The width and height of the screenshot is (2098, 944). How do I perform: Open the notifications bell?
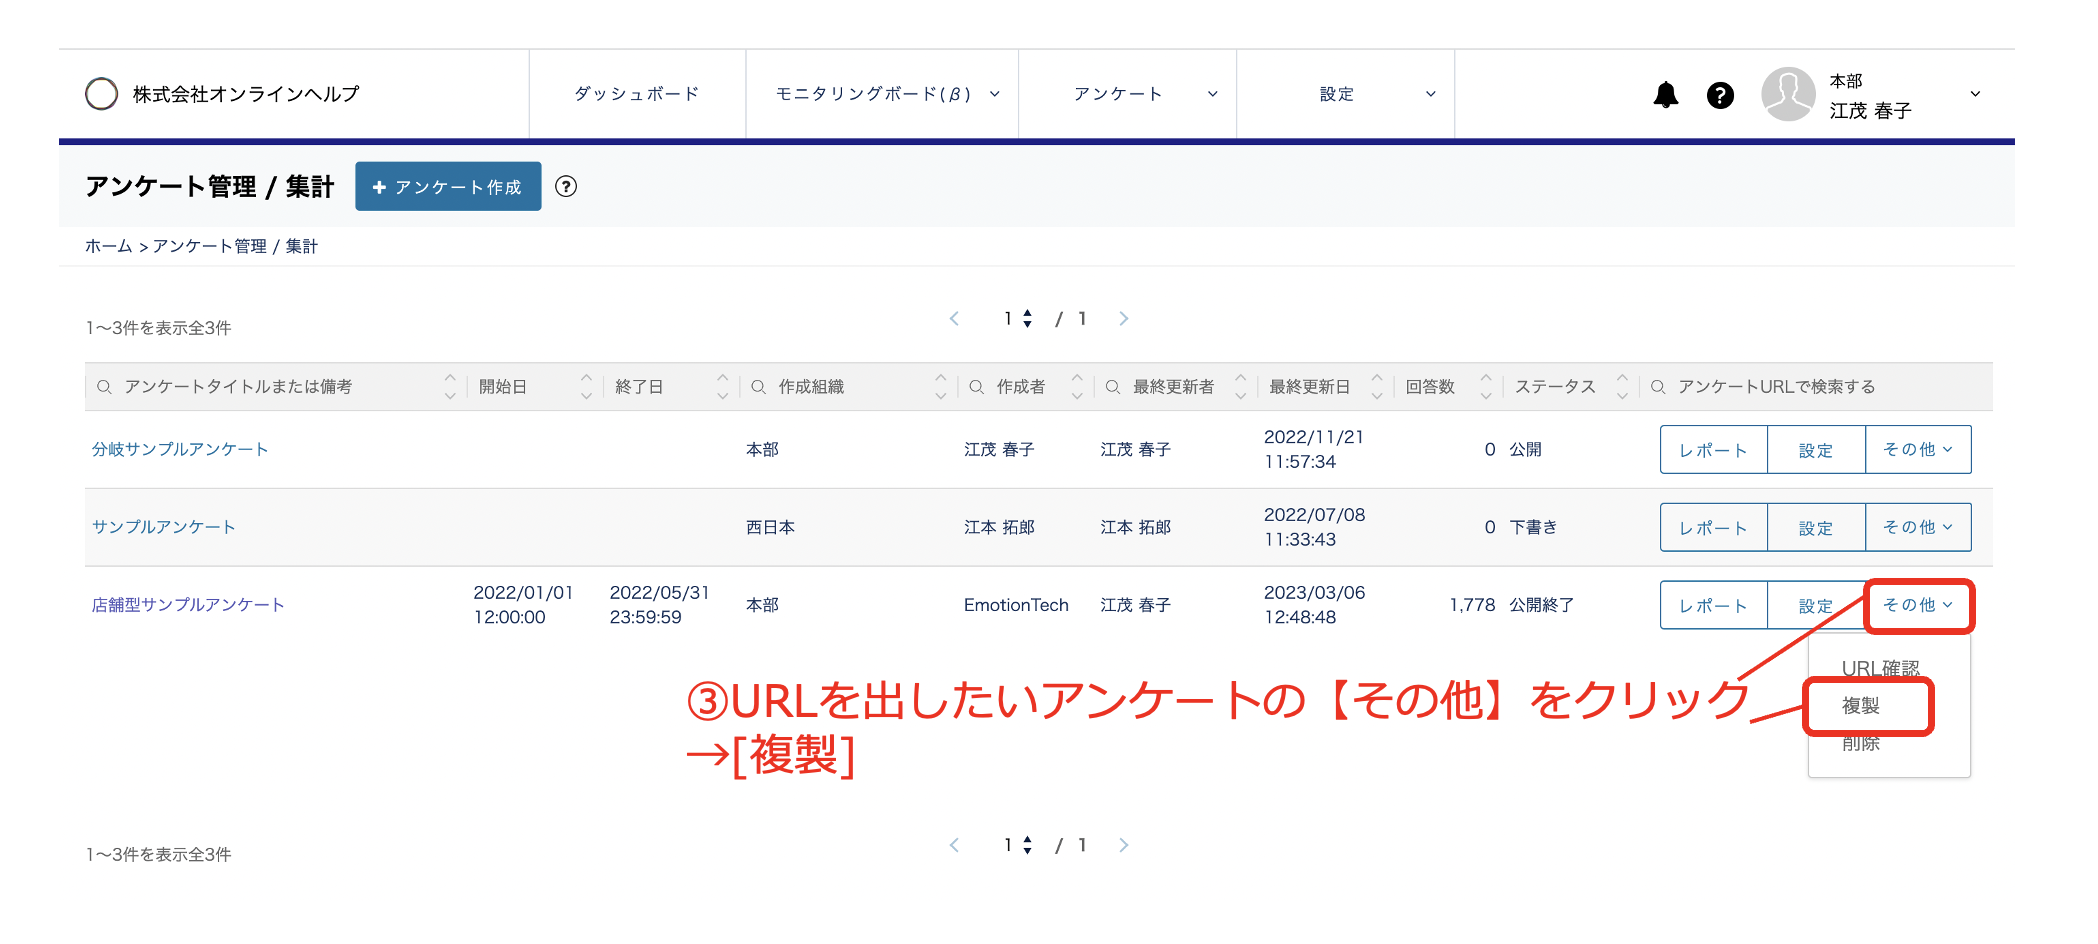click(1665, 95)
